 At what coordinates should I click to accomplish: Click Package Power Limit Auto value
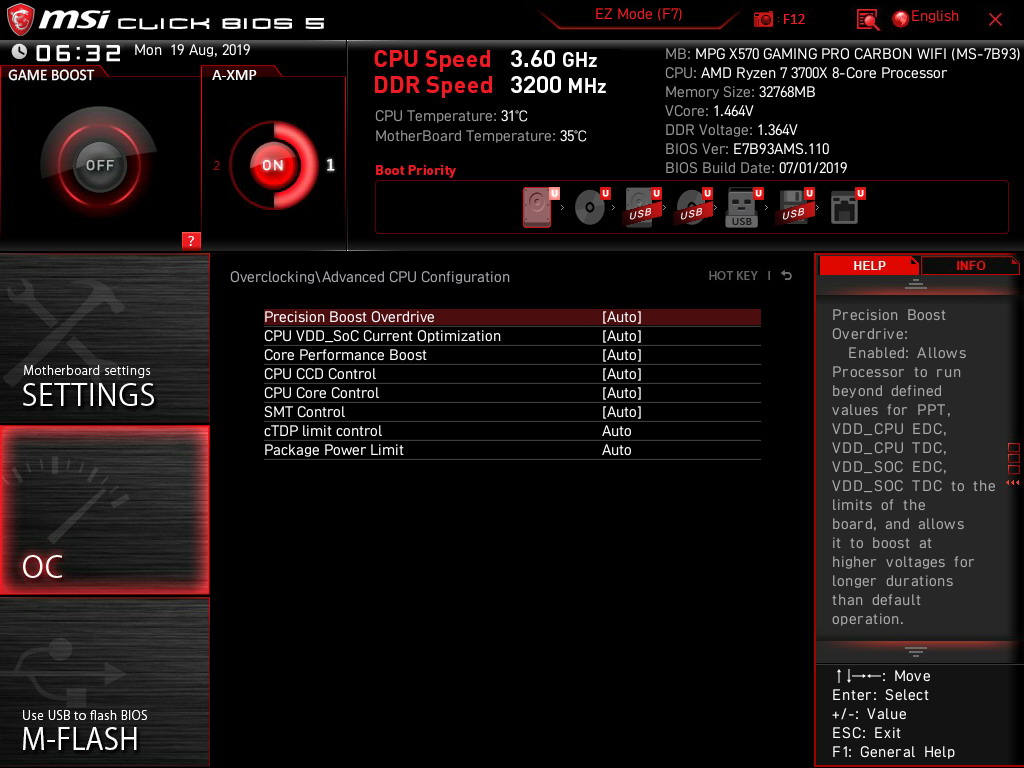pos(616,450)
